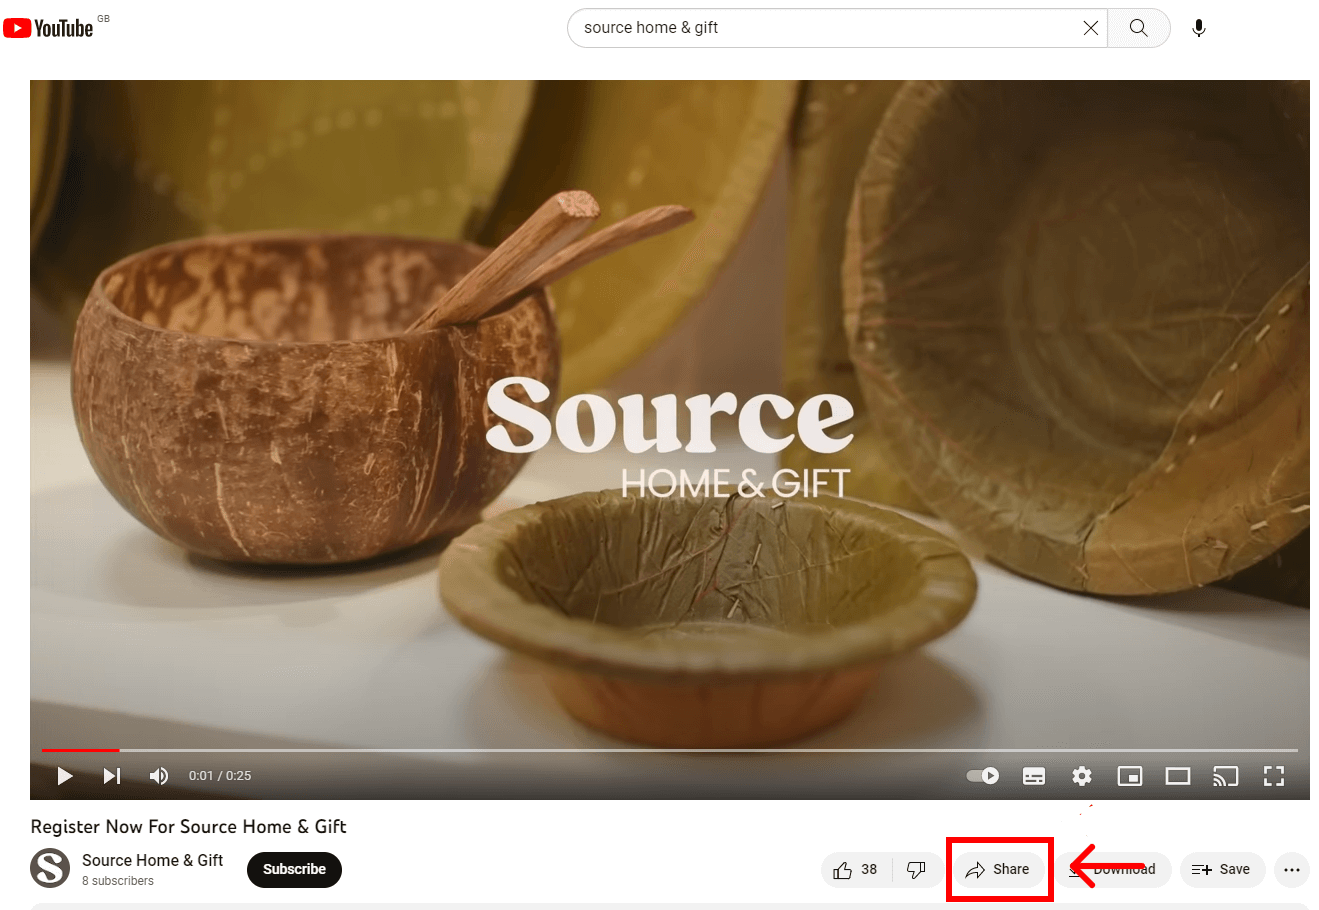This screenshot has width=1319, height=910.
Task: Click the Download button
Action: coord(1114,870)
